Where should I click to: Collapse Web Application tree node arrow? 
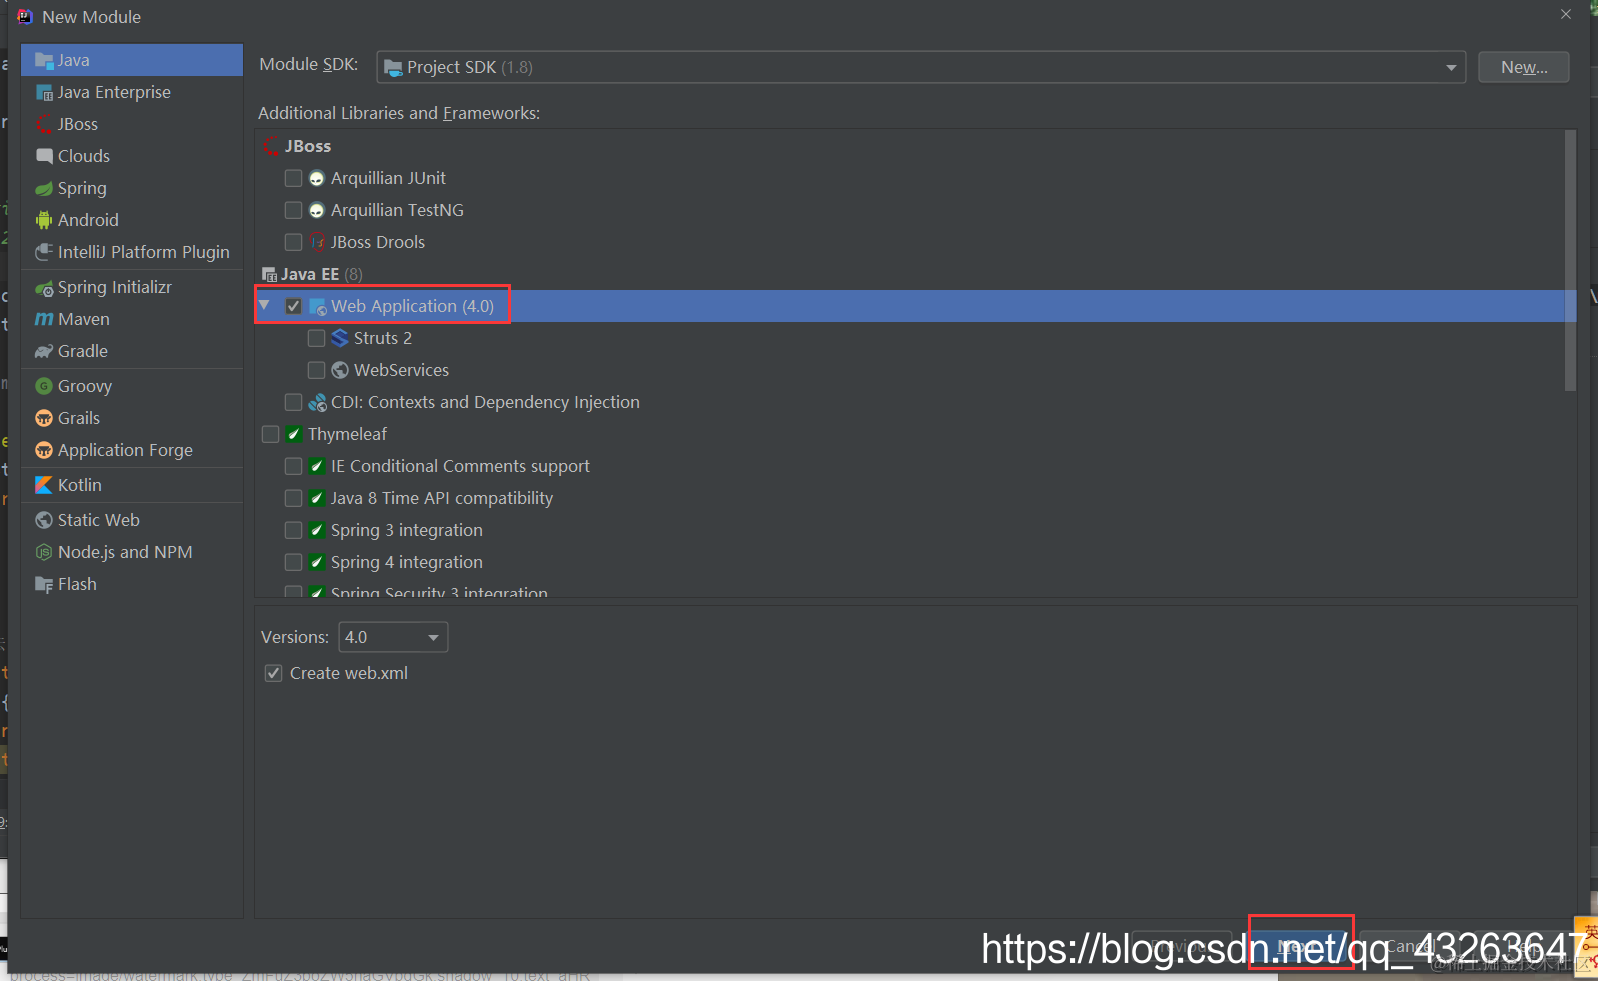(x=264, y=305)
